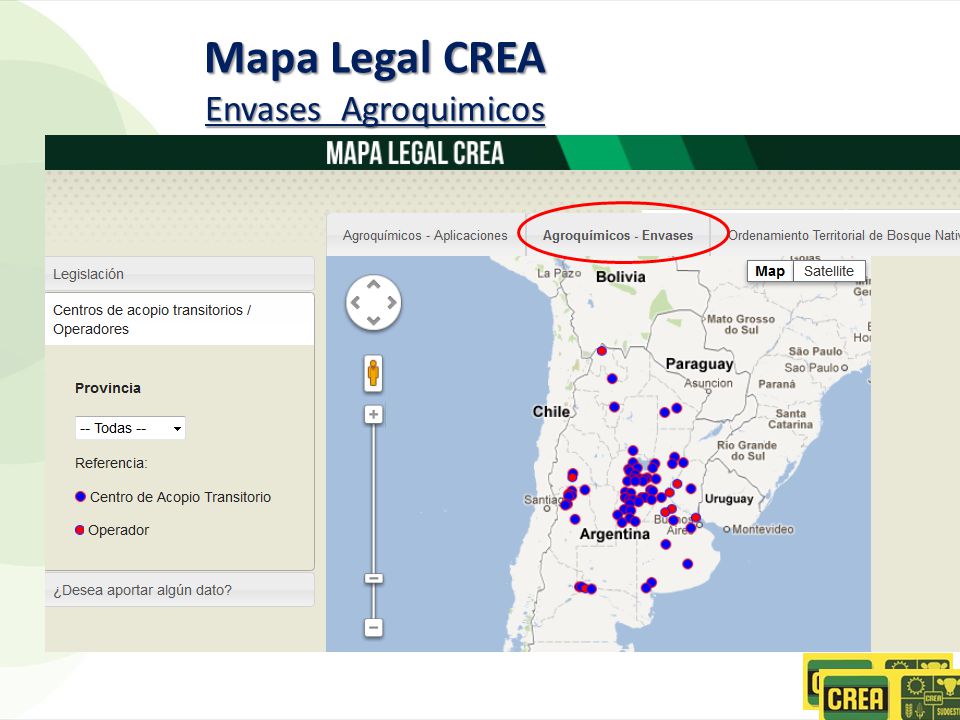Click the Asuncion city label
Image resolution: width=960 pixels, height=720 pixels.
coord(708,383)
